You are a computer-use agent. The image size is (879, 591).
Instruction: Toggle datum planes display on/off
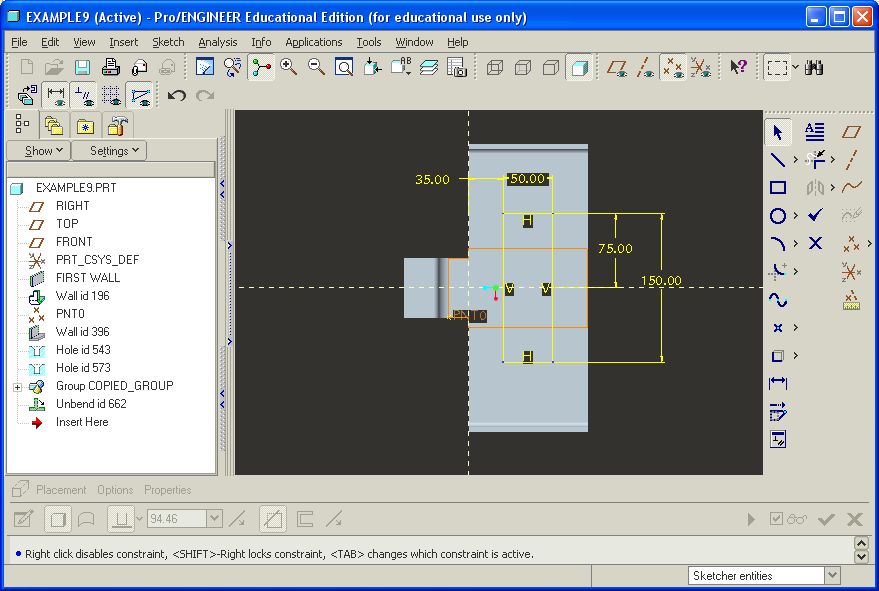[x=618, y=67]
